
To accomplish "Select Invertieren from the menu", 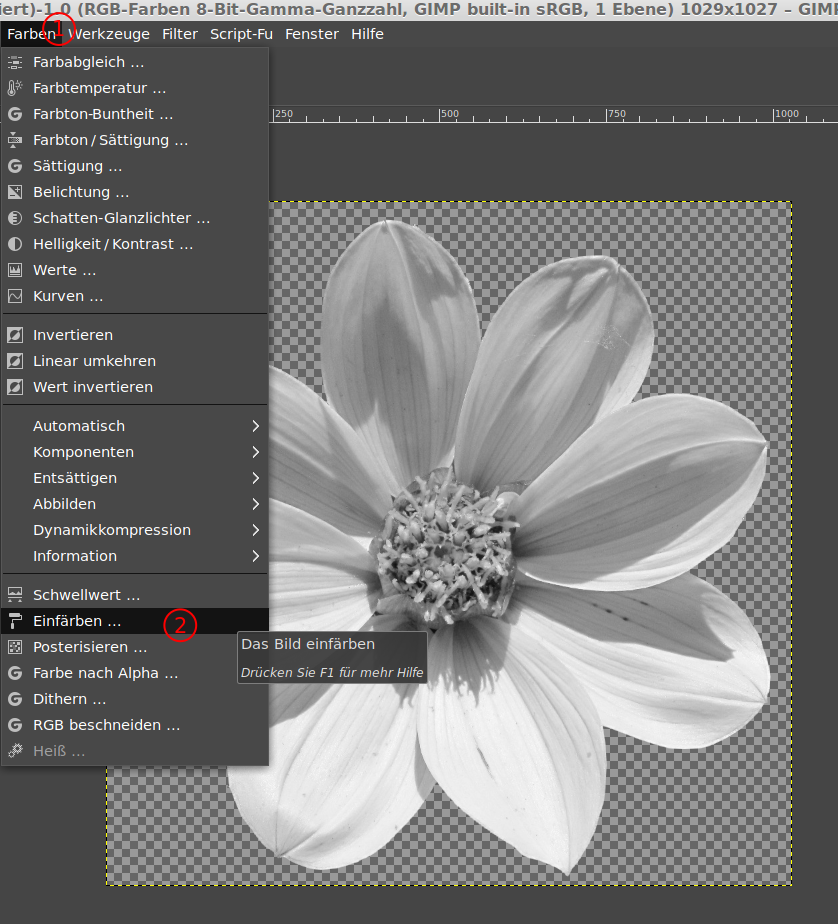I will tap(73, 335).
